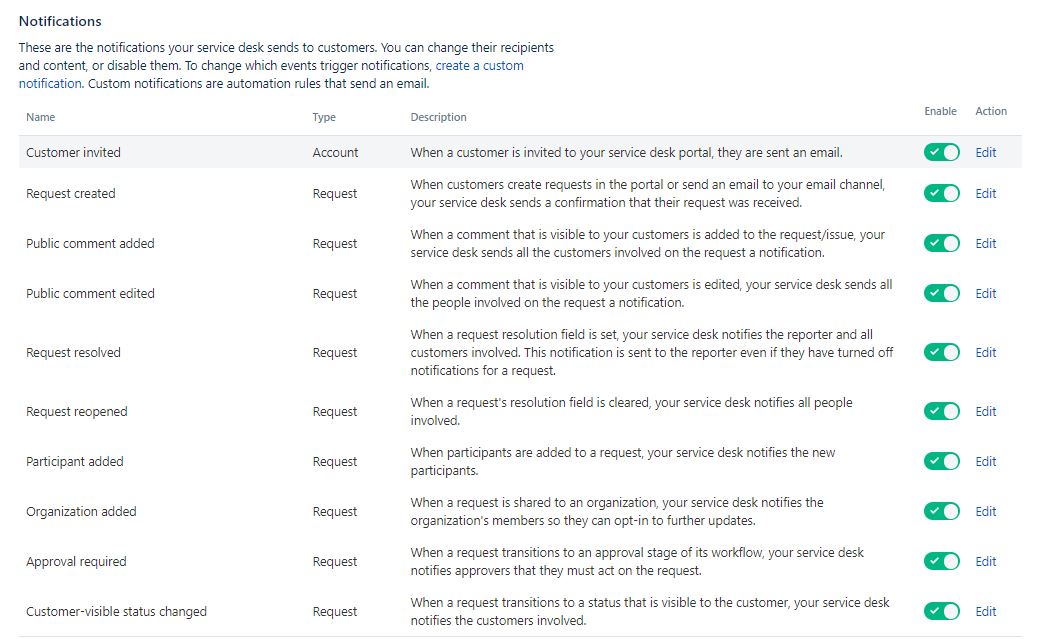
Task: Edit the Customer-visible status changed notification
Action: pos(986,611)
